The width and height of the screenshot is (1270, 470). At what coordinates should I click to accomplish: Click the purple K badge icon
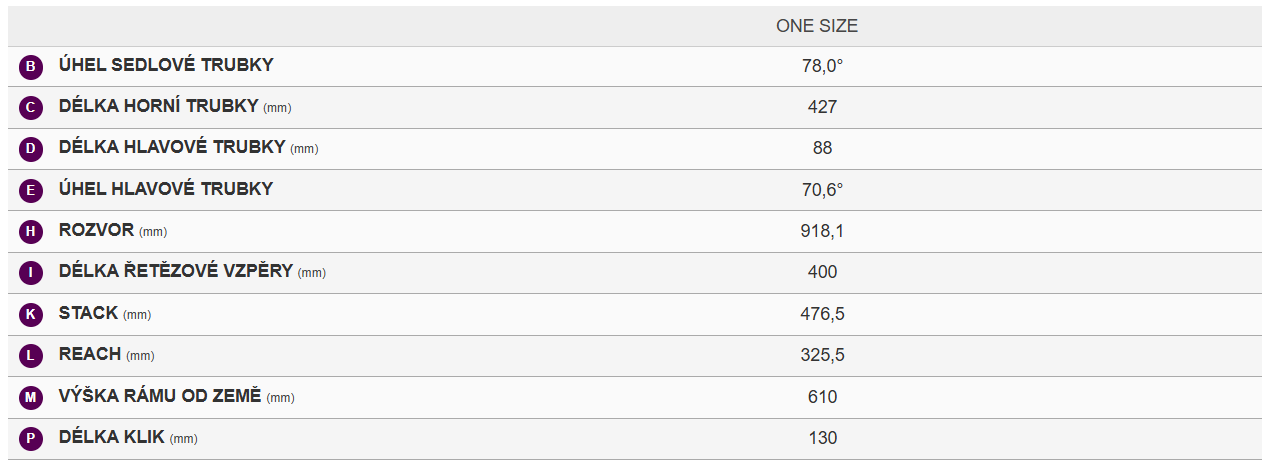(x=31, y=315)
